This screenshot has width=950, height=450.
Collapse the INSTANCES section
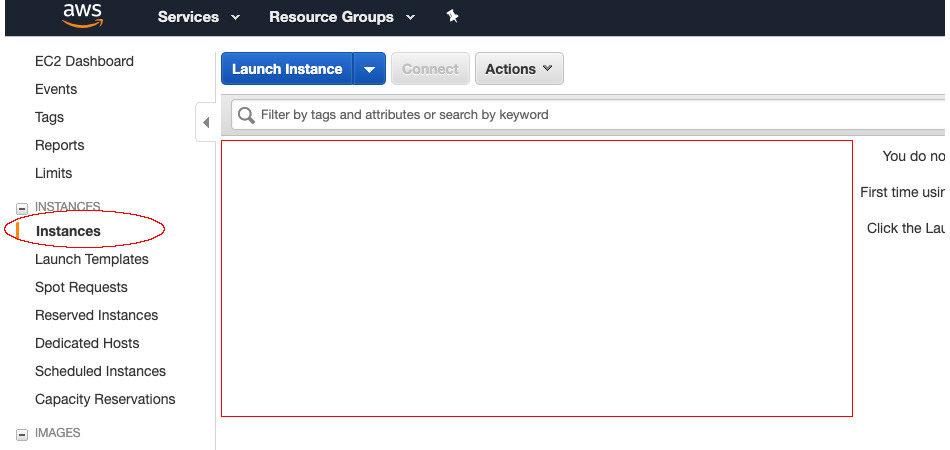22,208
